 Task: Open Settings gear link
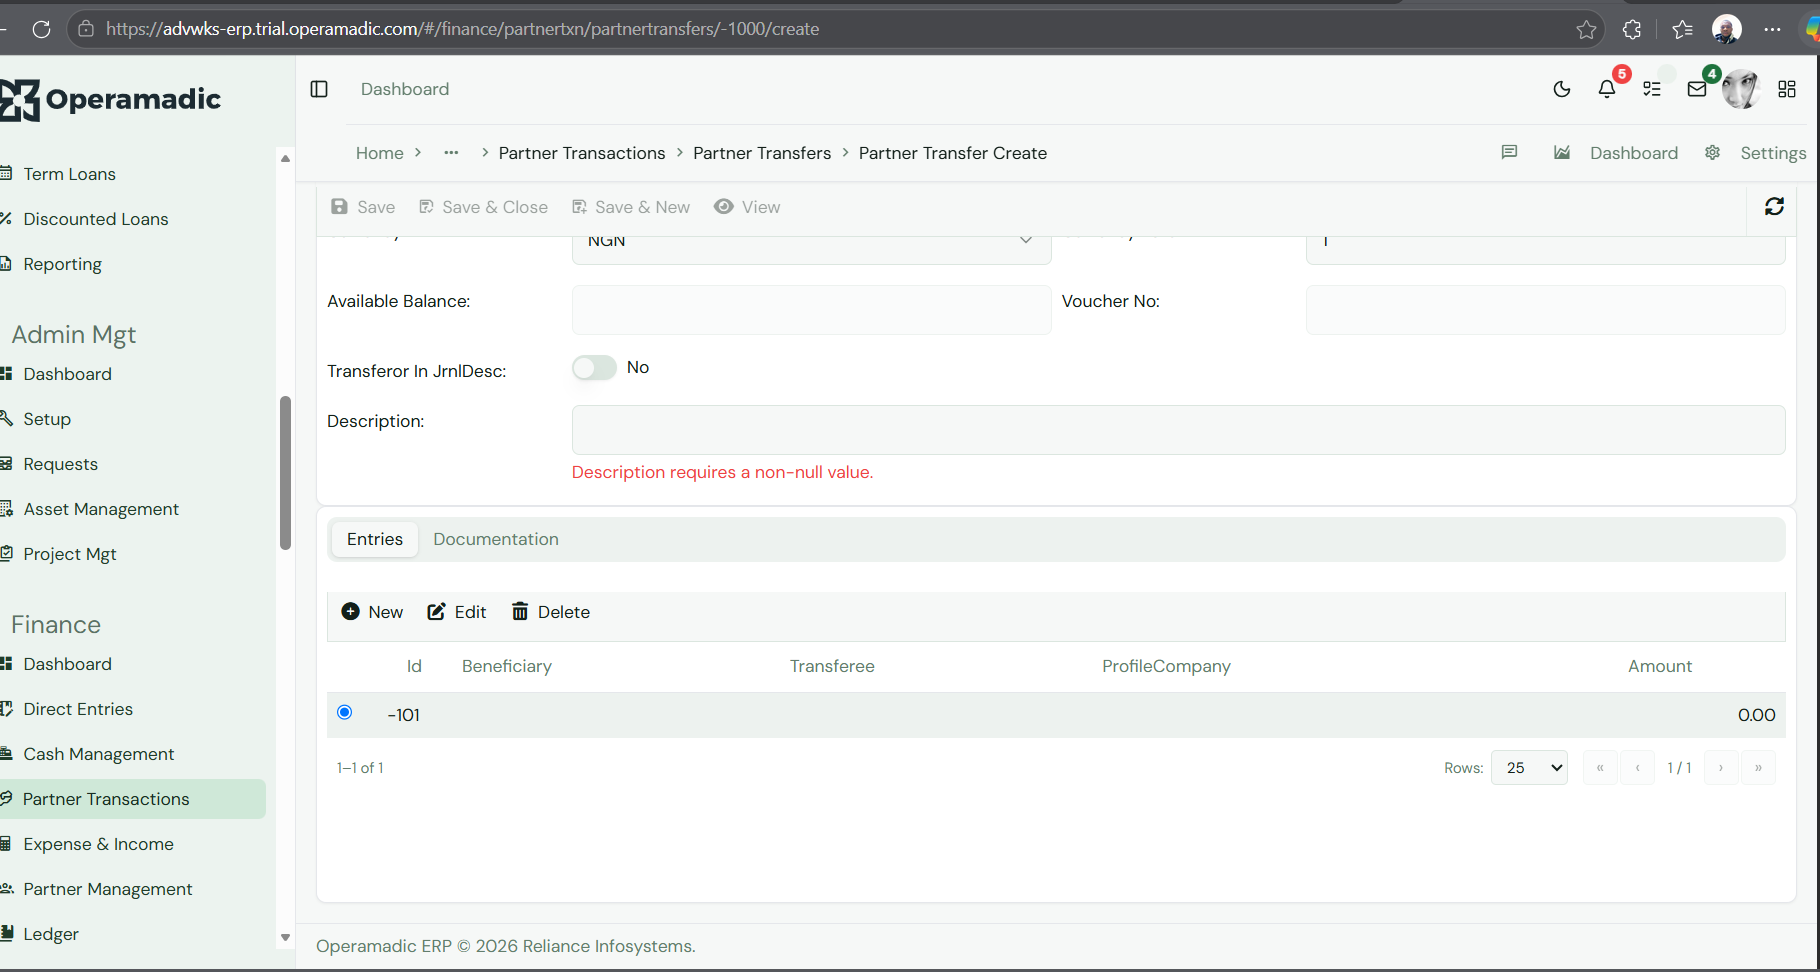click(1756, 153)
